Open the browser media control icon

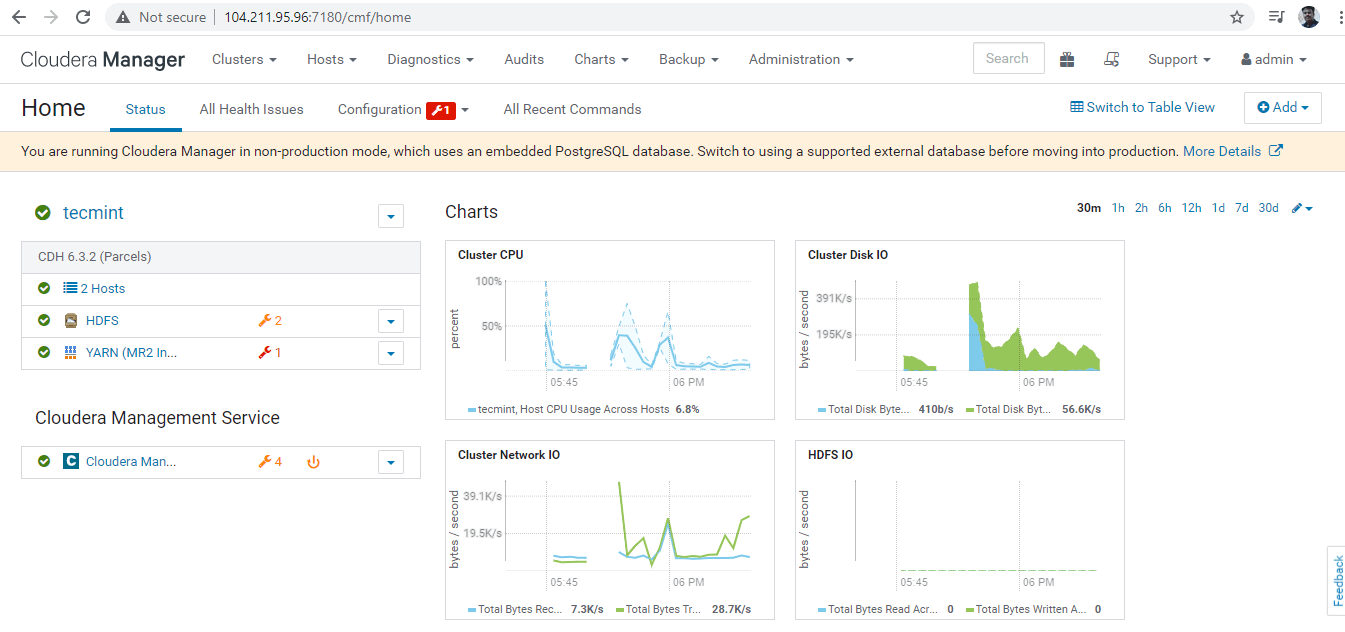[1276, 17]
